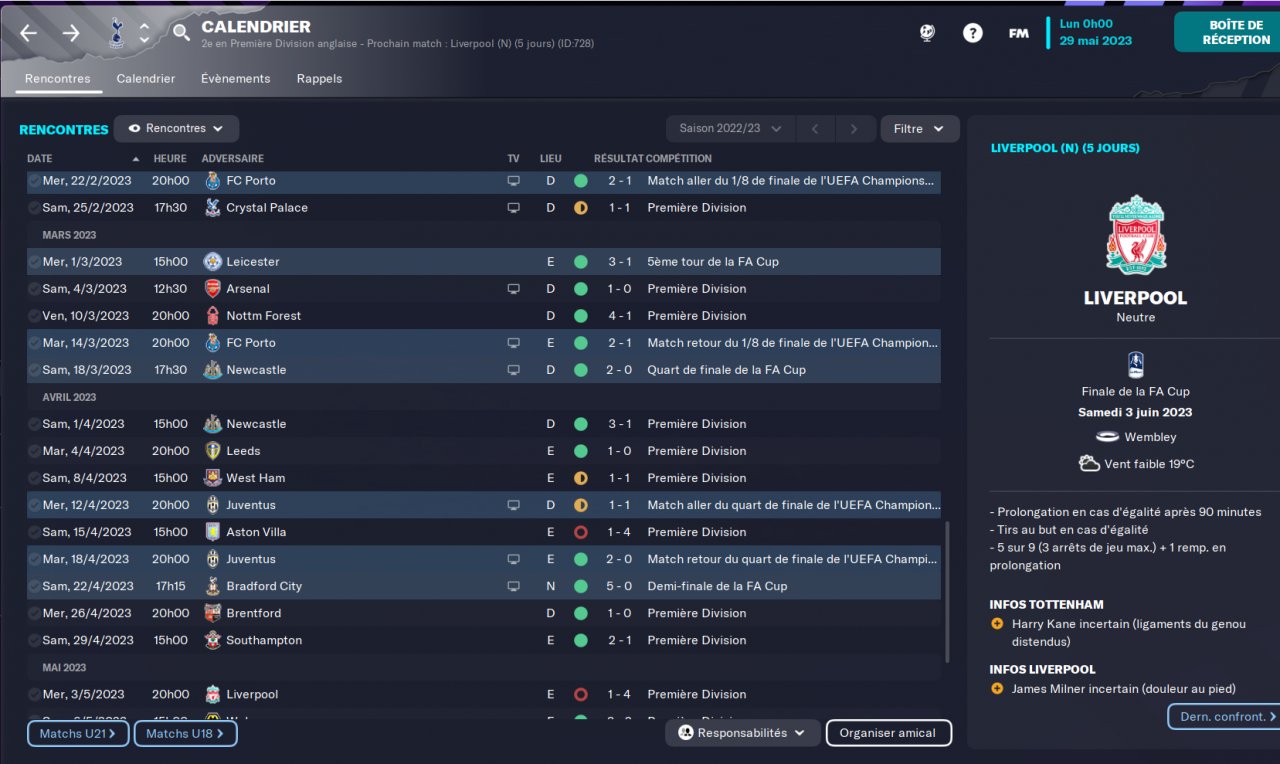This screenshot has width=1280, height=764.
Task: Open the Rencontres view dropdown with eye icon
Action: click(176, 129)
